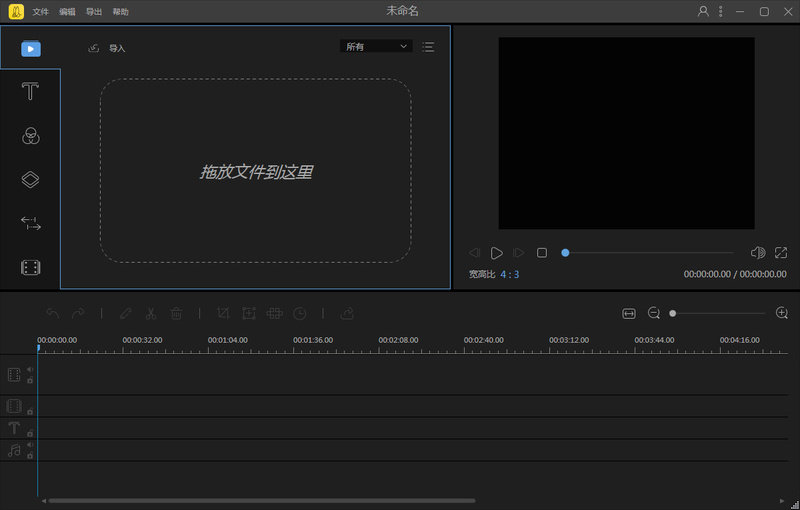Change the 4 : 3 aspect ratio
This screenshot has width=800, height=510.
(509, 274)
